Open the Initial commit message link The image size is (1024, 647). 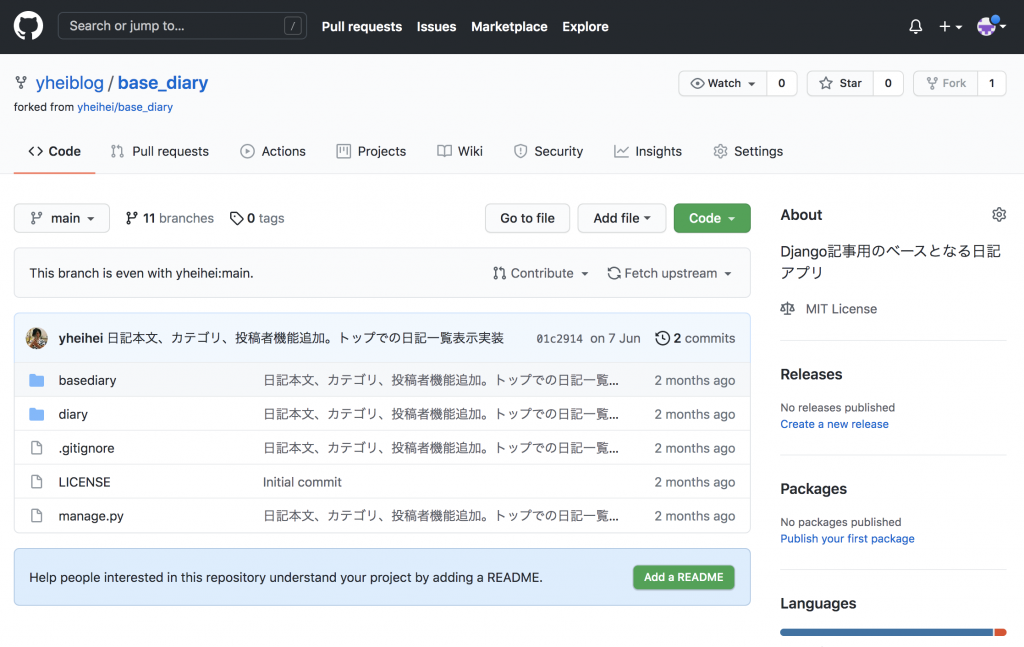(302, 482)
